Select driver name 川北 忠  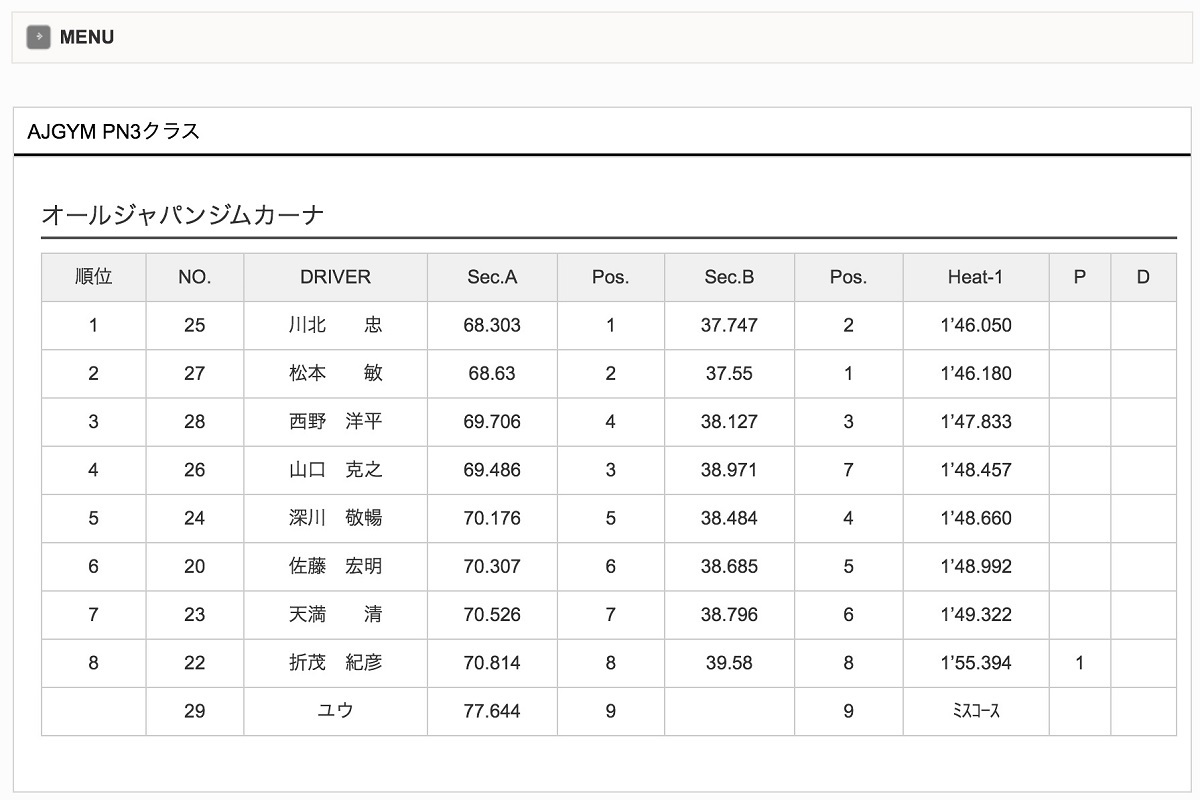pyautogui.click(x=335, y=325)
